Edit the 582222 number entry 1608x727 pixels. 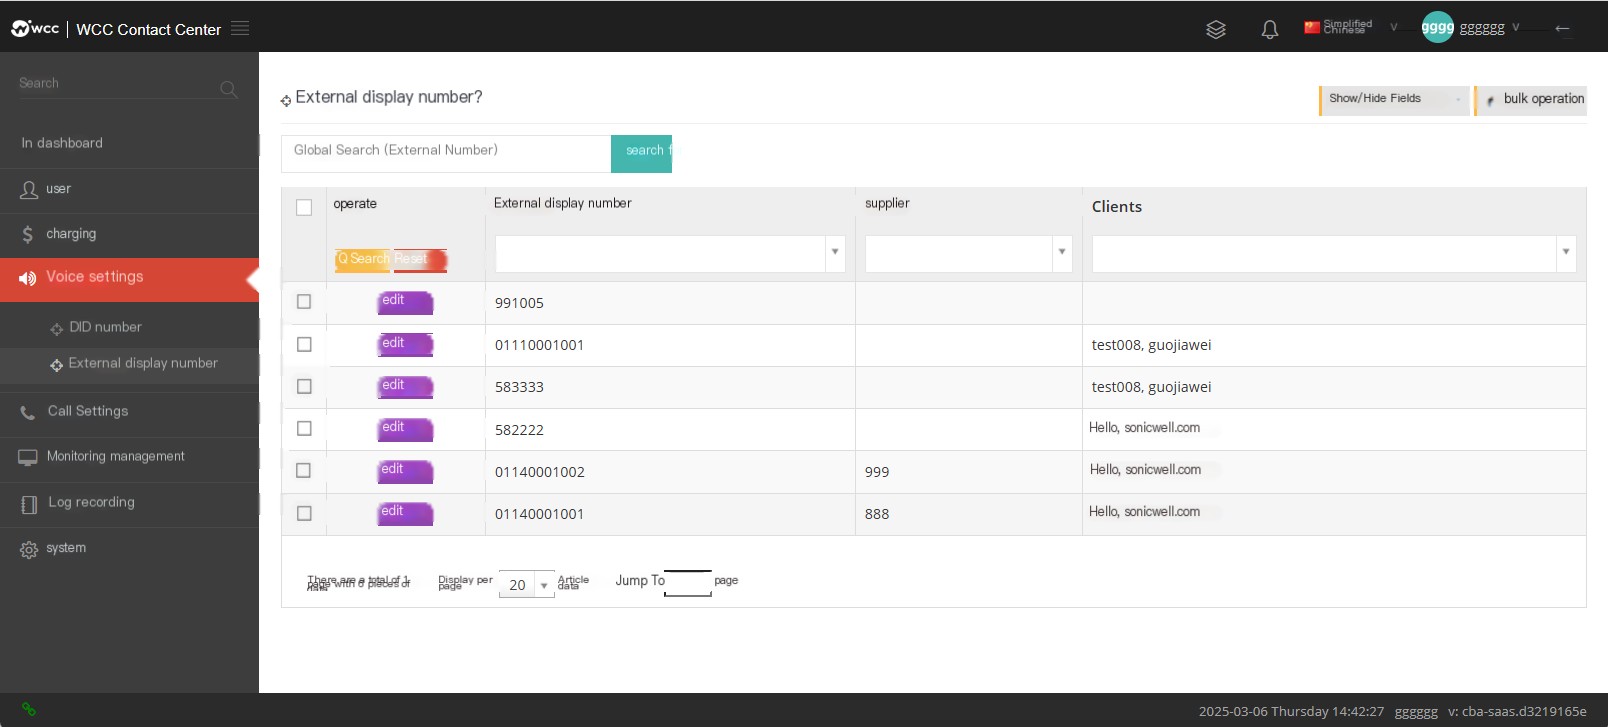405,428
